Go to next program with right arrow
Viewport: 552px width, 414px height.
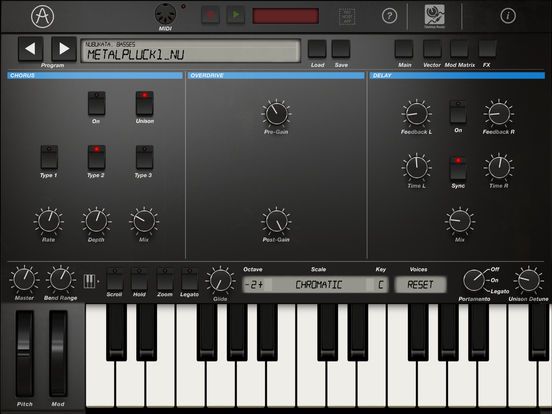pos(64,49)
